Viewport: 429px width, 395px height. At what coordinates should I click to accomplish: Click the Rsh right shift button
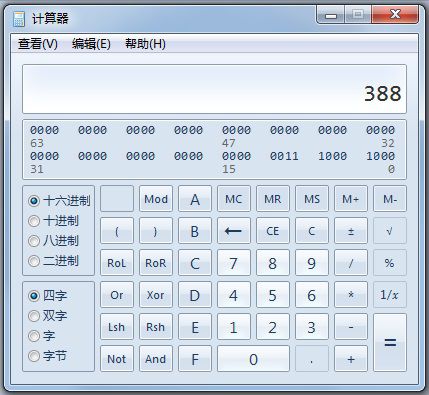pos(156,327)
